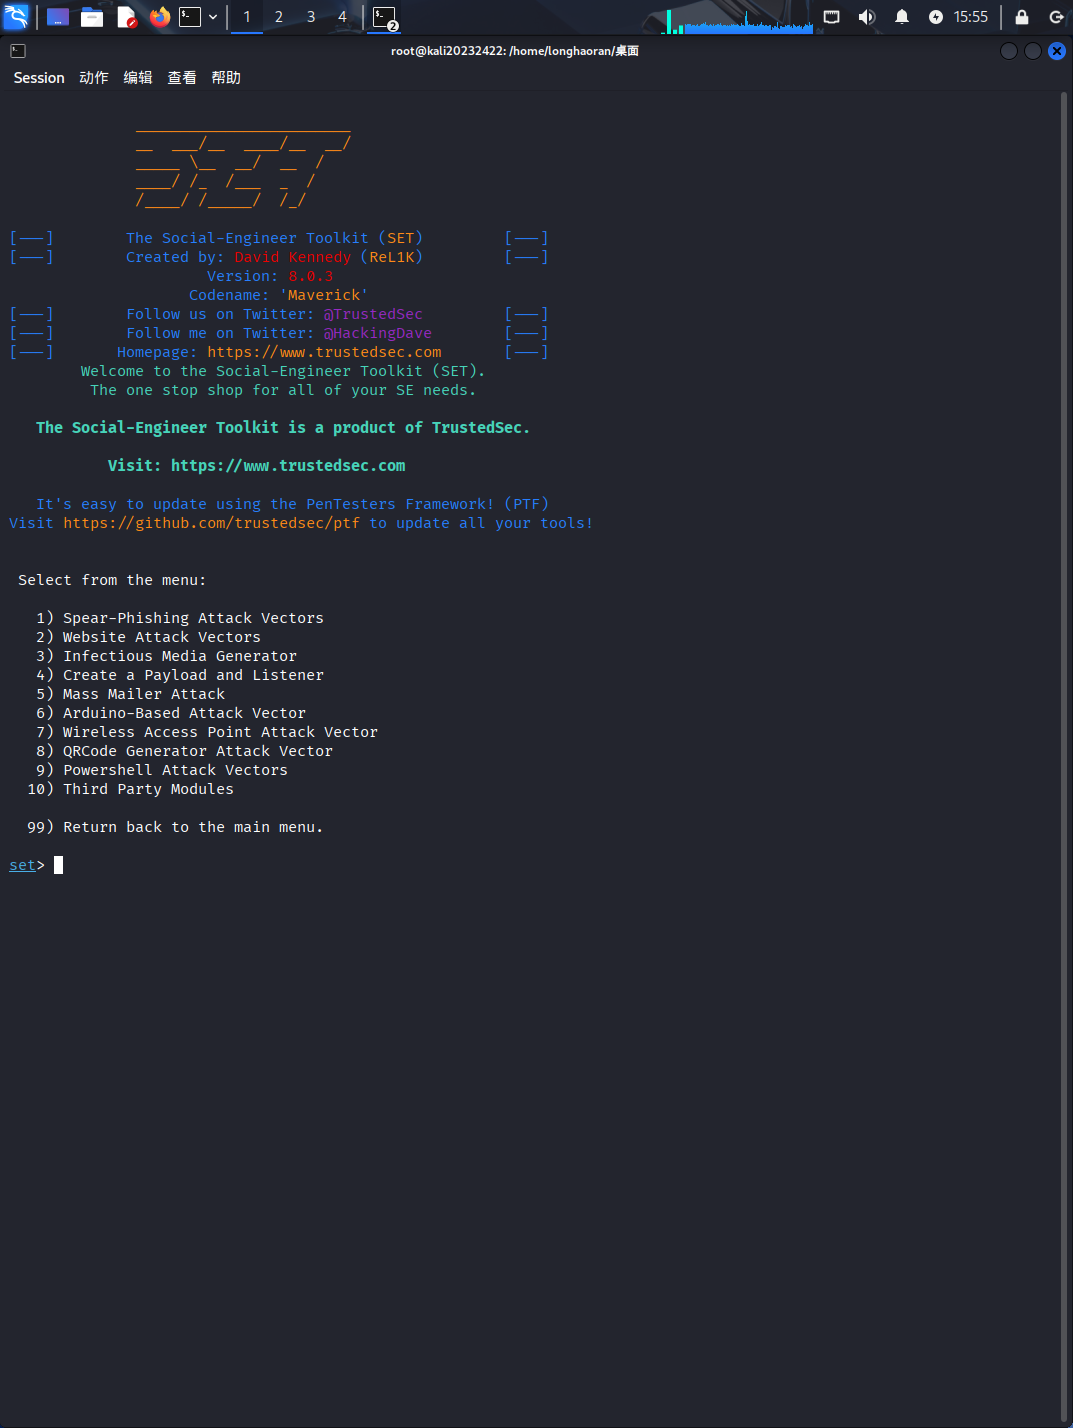Open the 动作 menu

point(94,78)
